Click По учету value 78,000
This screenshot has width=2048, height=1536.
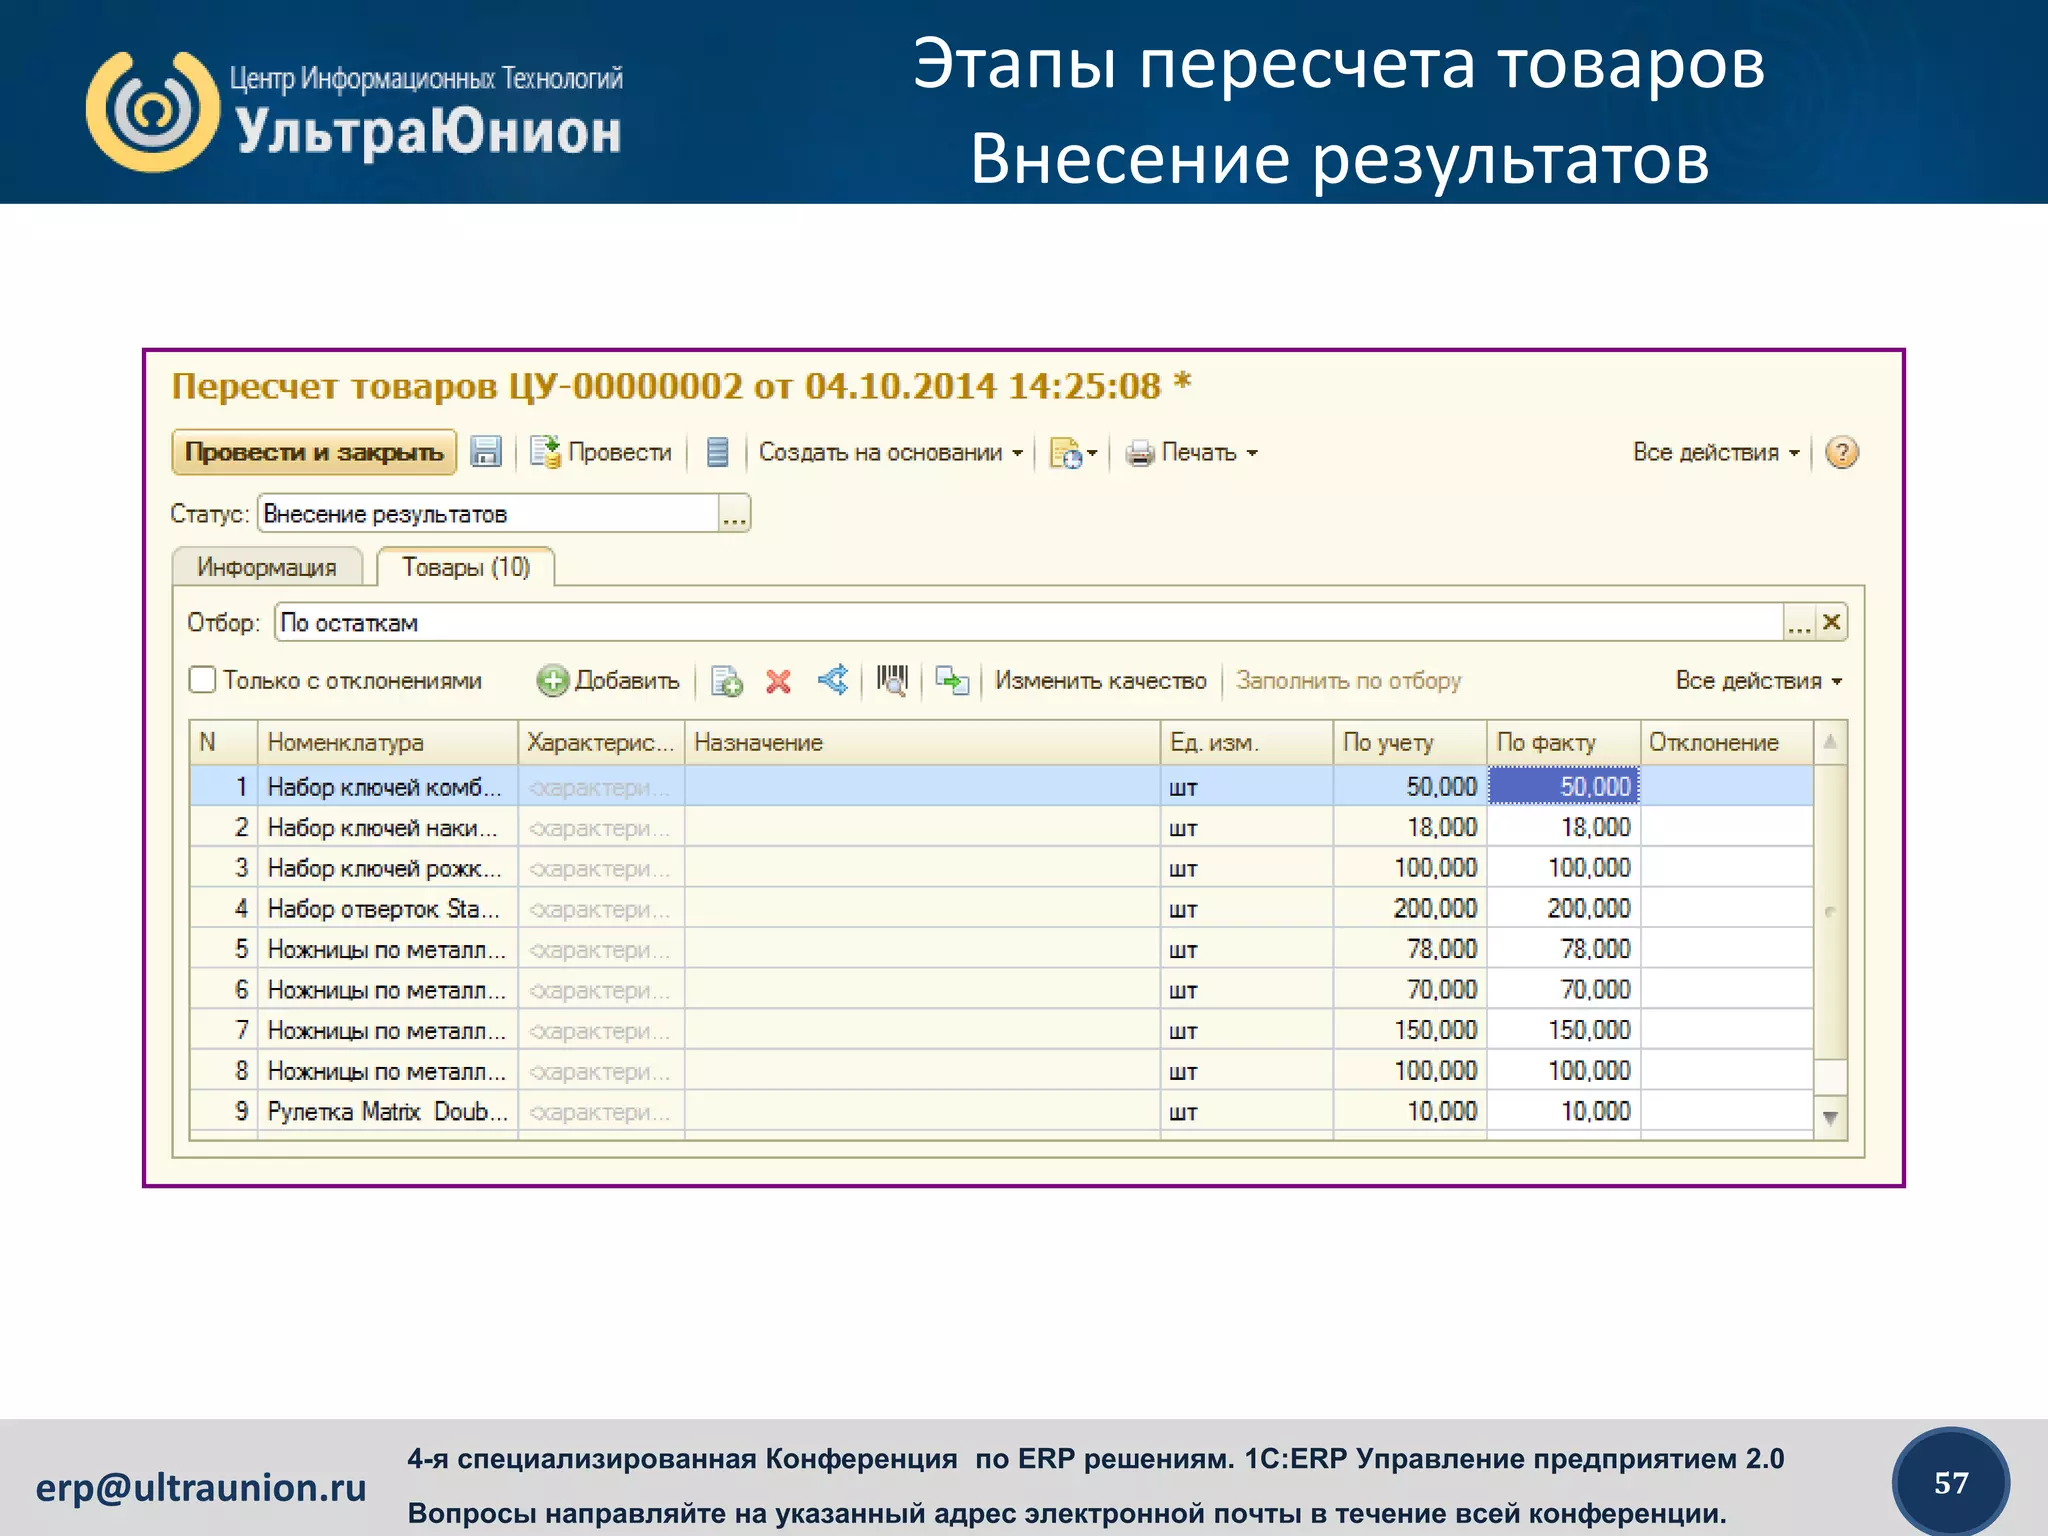point(1410,949)
